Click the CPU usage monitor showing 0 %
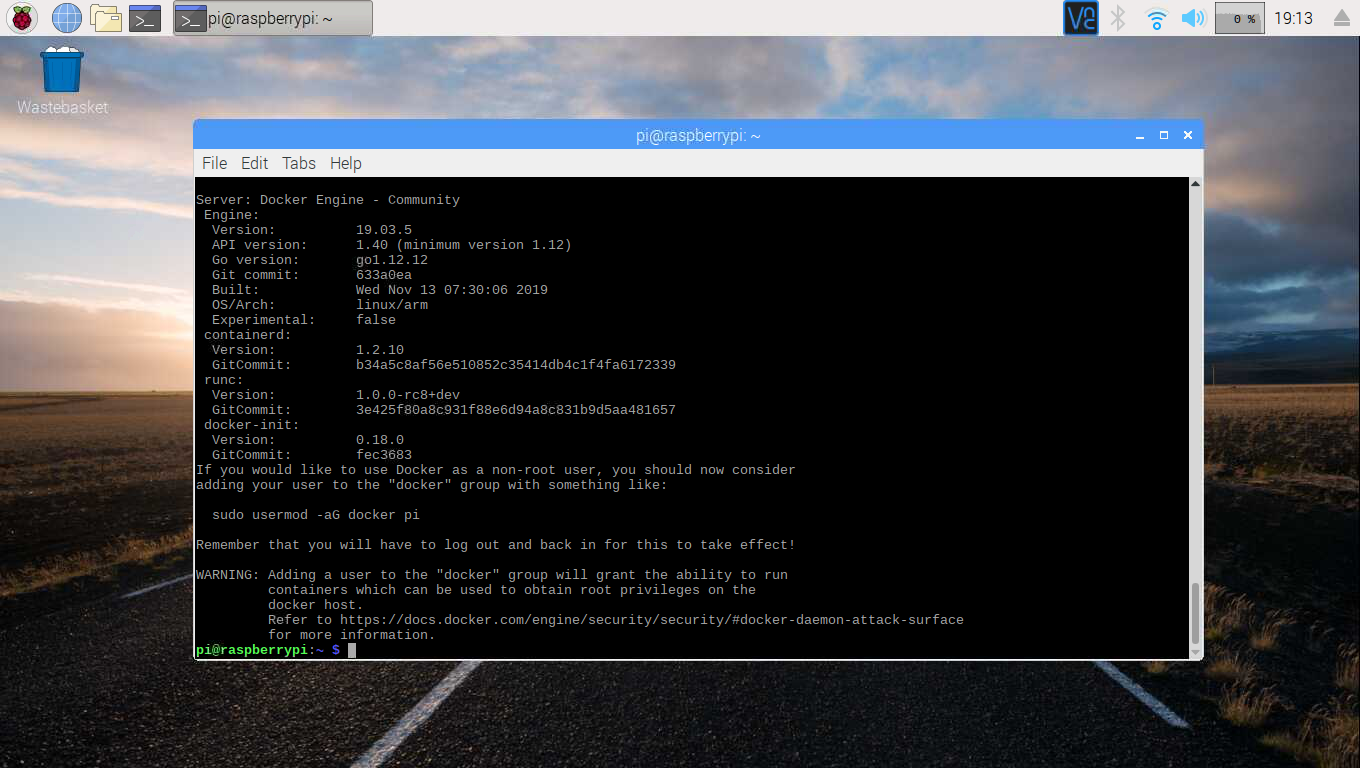This screenshot has width=1360, height=768. pos(1239,18)
